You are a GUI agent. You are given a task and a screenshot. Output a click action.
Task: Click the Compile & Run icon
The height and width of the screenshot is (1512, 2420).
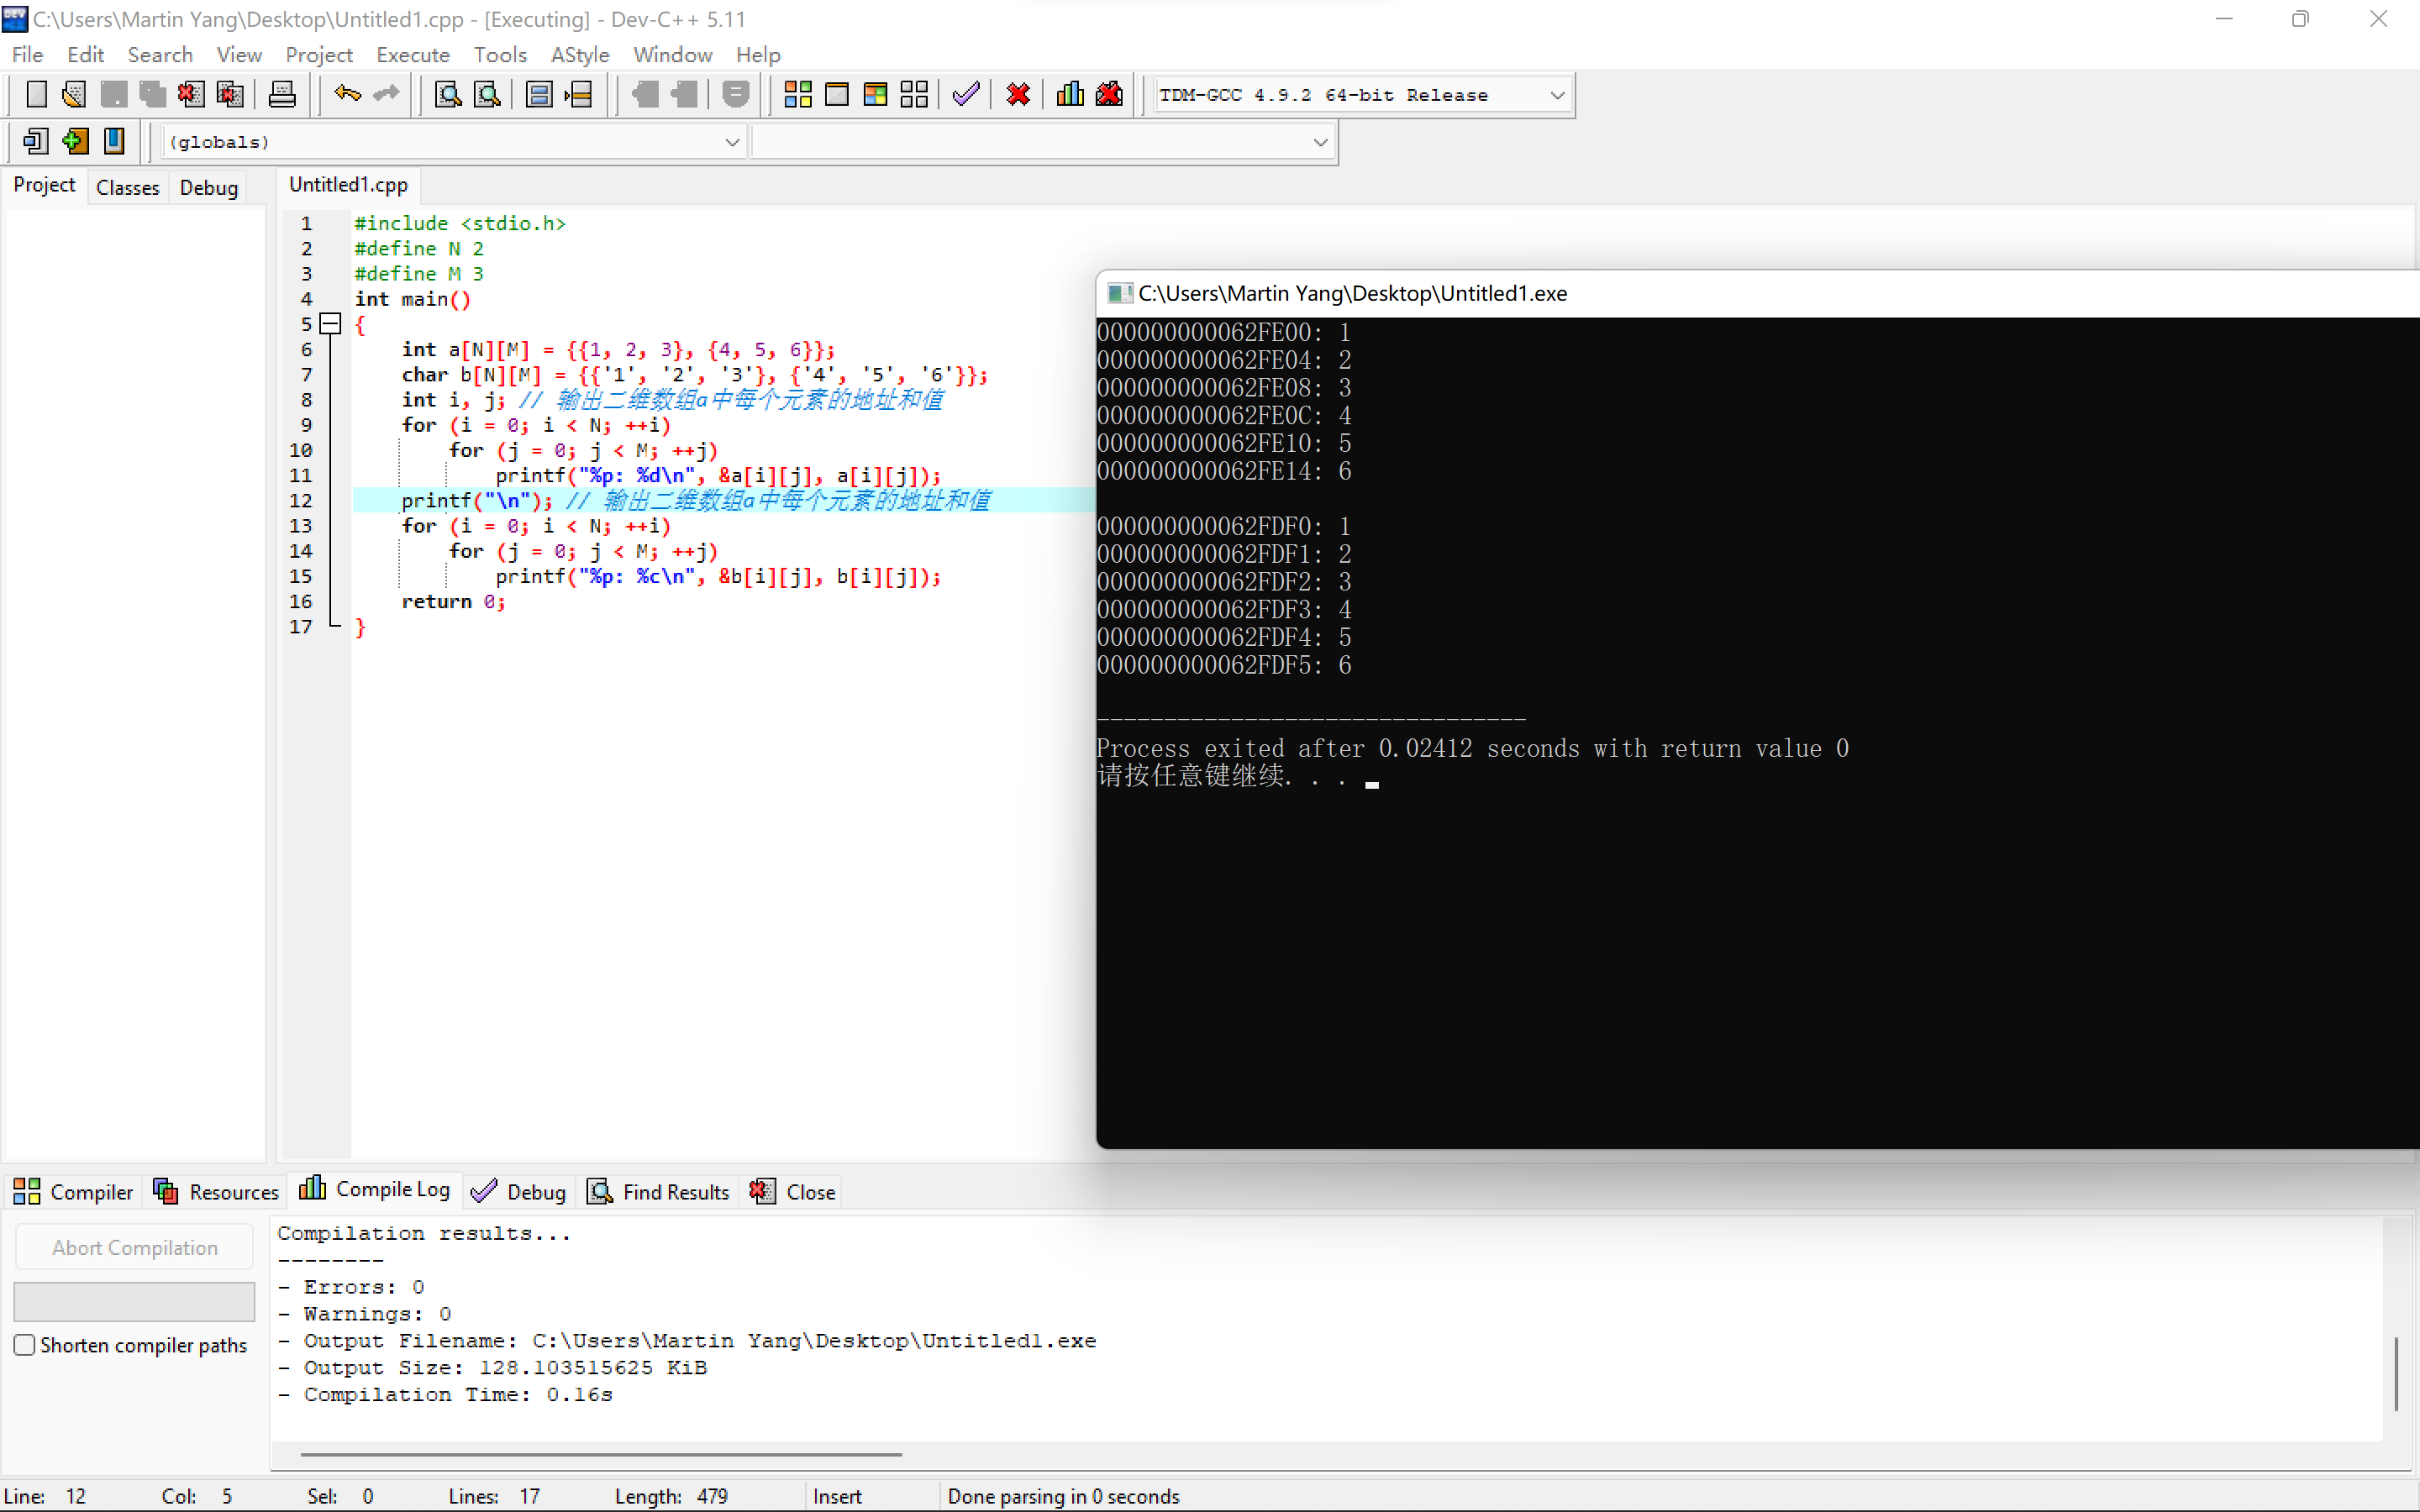[875, 95]
